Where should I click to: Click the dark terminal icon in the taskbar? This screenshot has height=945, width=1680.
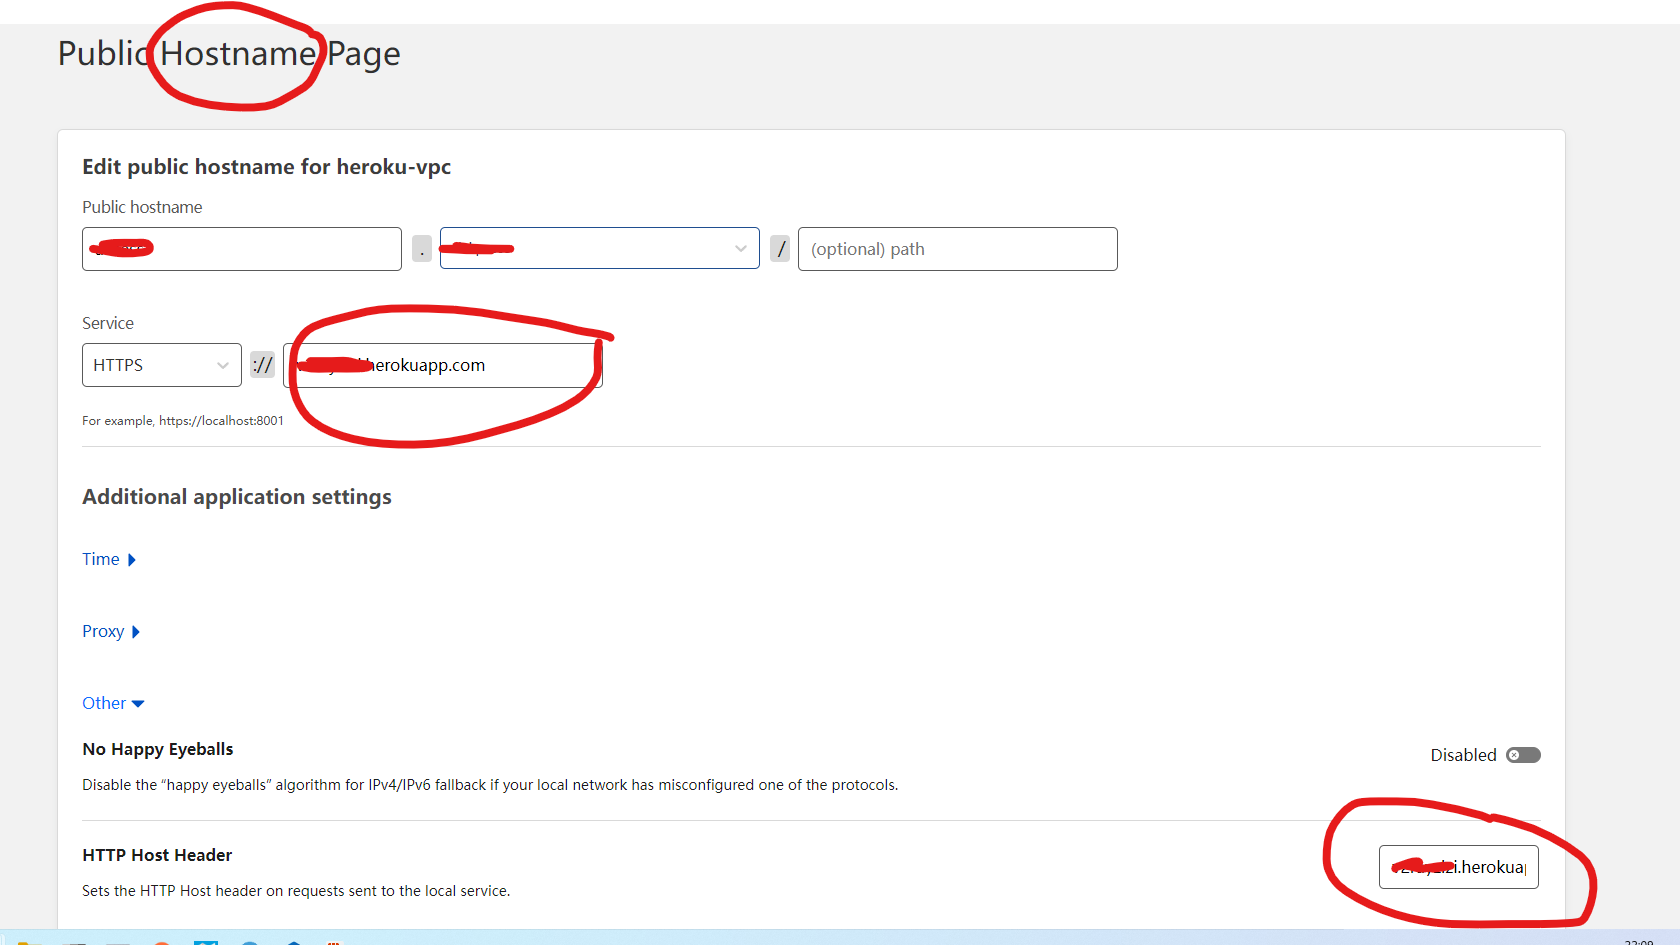75,940
